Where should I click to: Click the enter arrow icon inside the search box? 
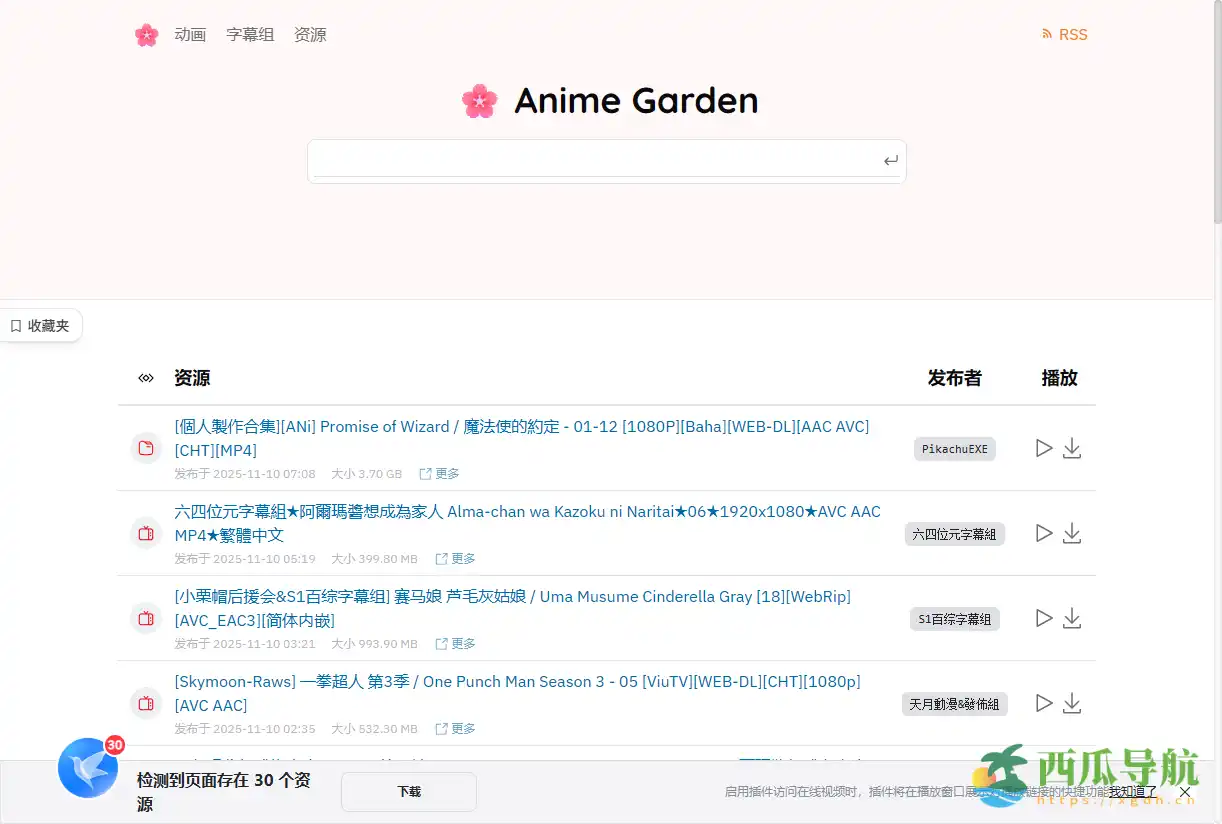(x=890, y=160)
